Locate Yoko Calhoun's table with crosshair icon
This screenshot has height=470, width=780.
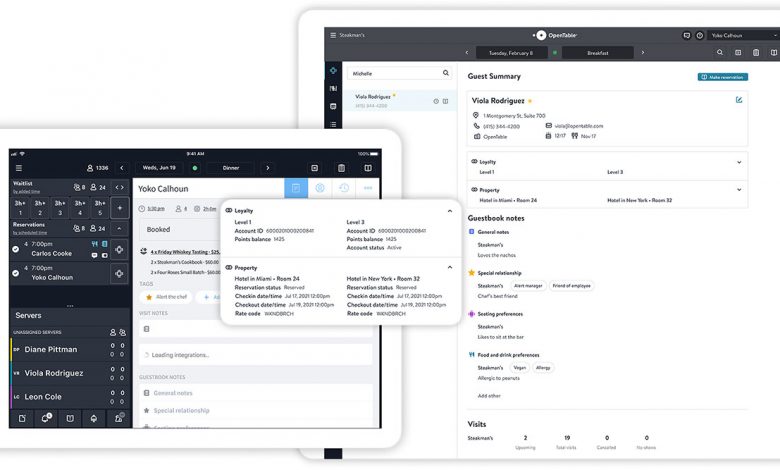119,274
